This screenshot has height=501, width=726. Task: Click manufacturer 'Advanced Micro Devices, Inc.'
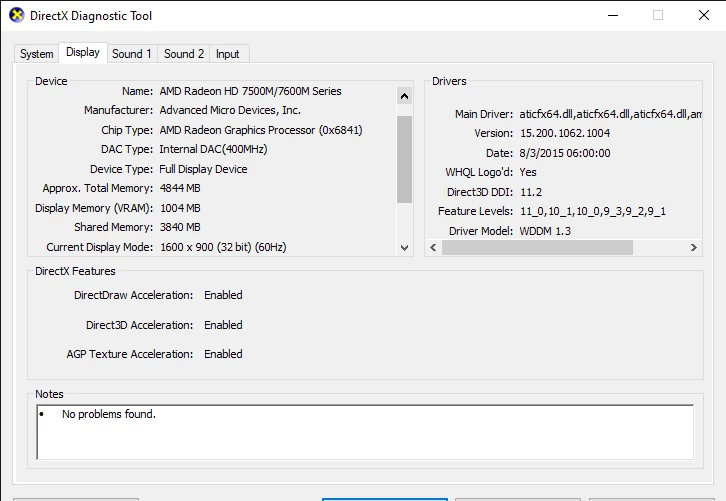pos(230,110)
